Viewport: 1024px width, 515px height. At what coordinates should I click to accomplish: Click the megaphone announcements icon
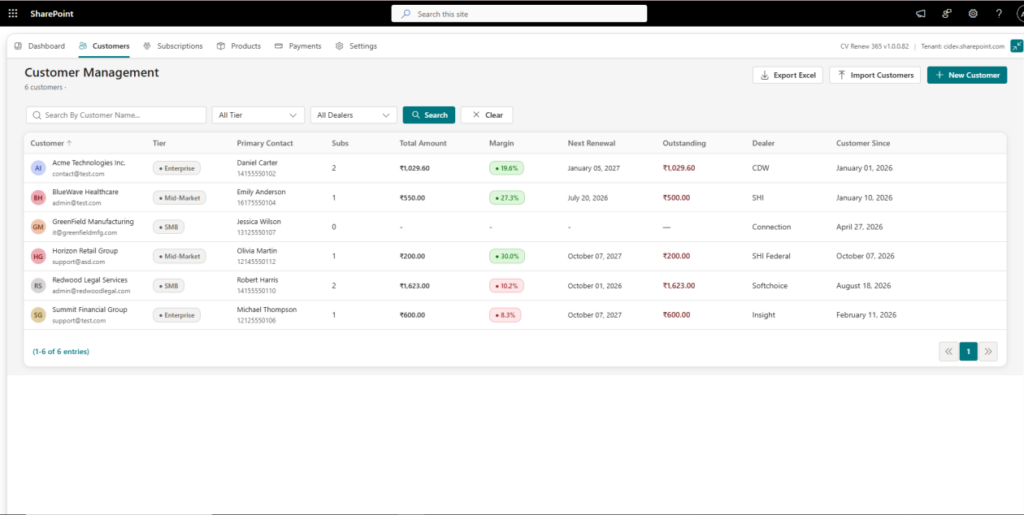[921, 13]
